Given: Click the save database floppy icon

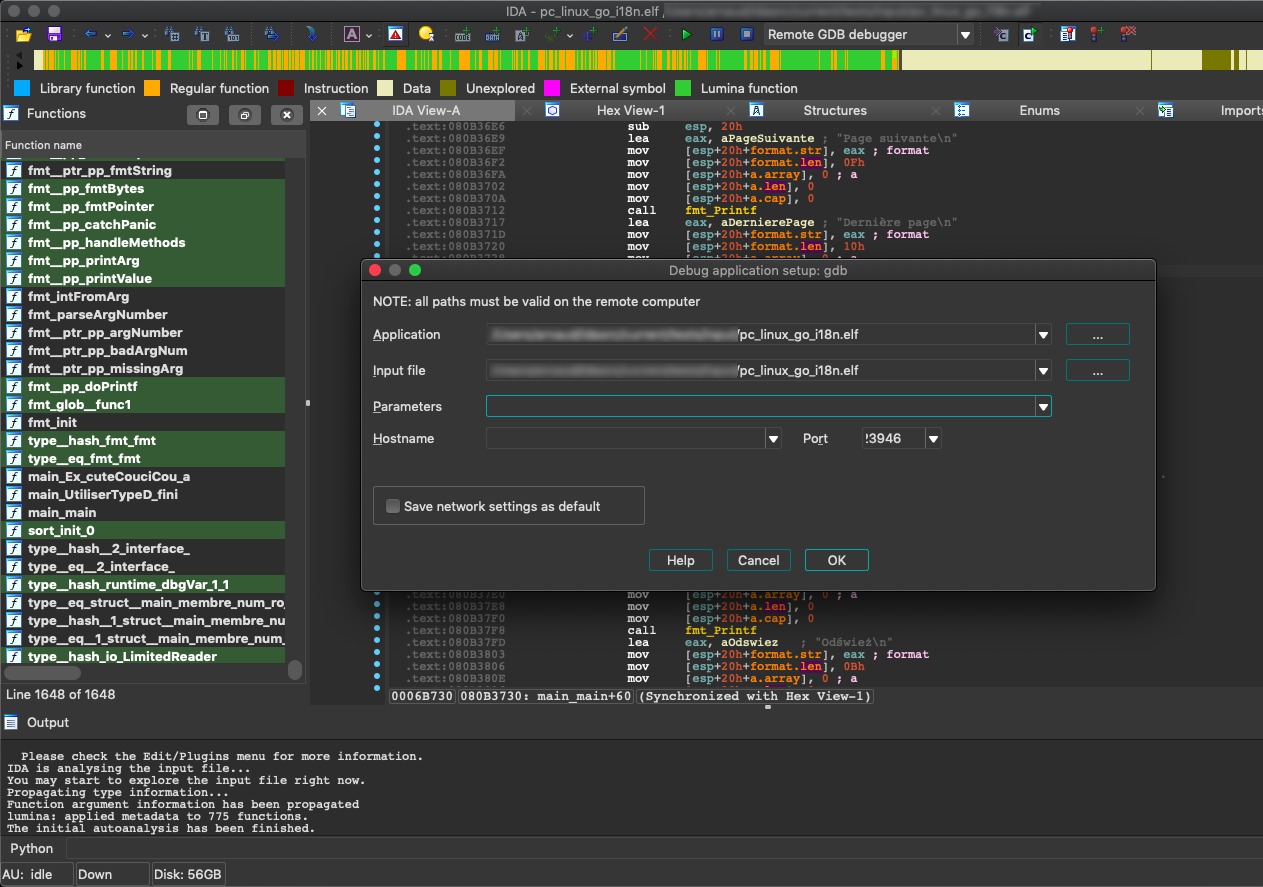Looking at the screenshot, I should pyautogui.click(x=54, y=34).
